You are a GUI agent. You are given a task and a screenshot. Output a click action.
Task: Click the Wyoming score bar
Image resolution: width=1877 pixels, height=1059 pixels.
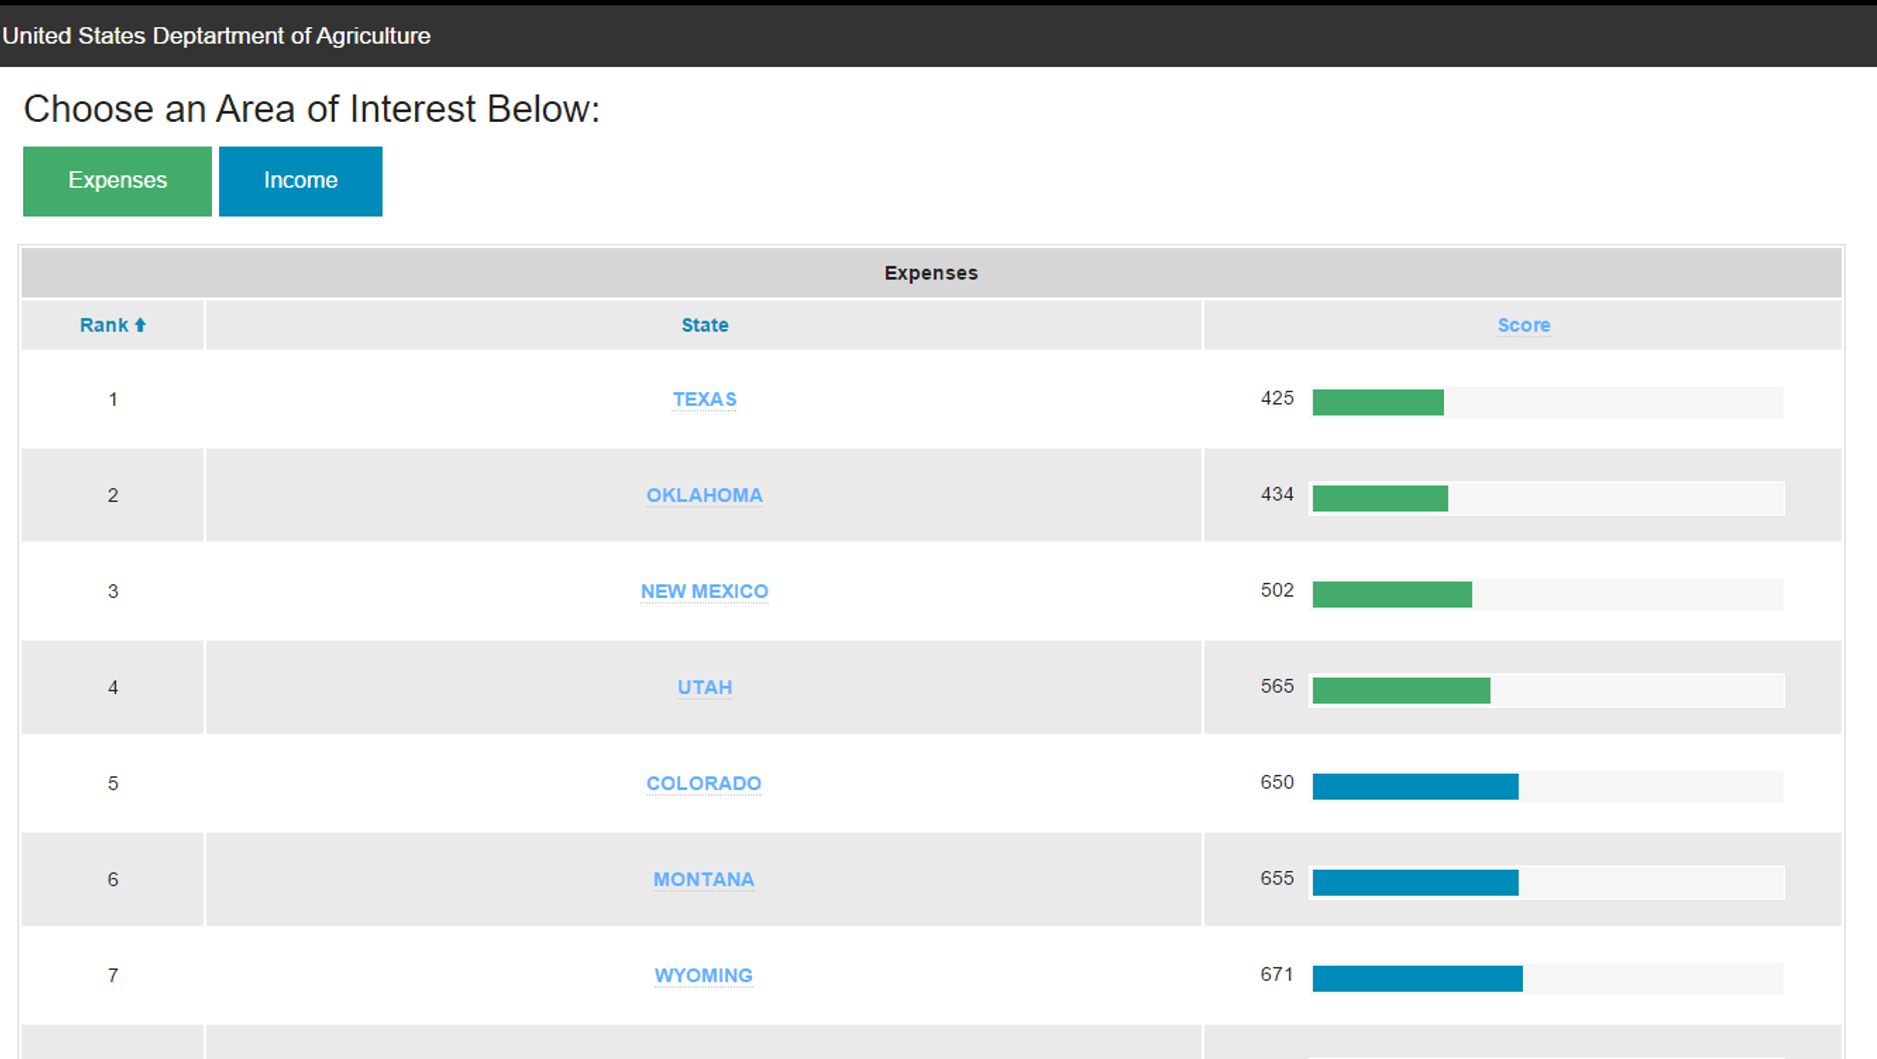1547,978
